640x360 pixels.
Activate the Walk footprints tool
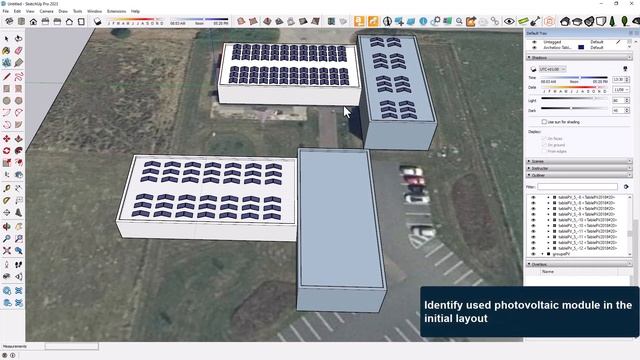[x=18, y=264]
